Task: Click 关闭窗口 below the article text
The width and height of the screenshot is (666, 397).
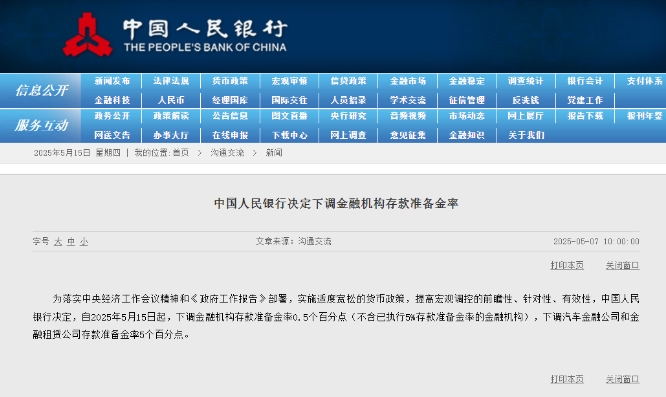Action: pyautogui.click(x=622, y=379)
